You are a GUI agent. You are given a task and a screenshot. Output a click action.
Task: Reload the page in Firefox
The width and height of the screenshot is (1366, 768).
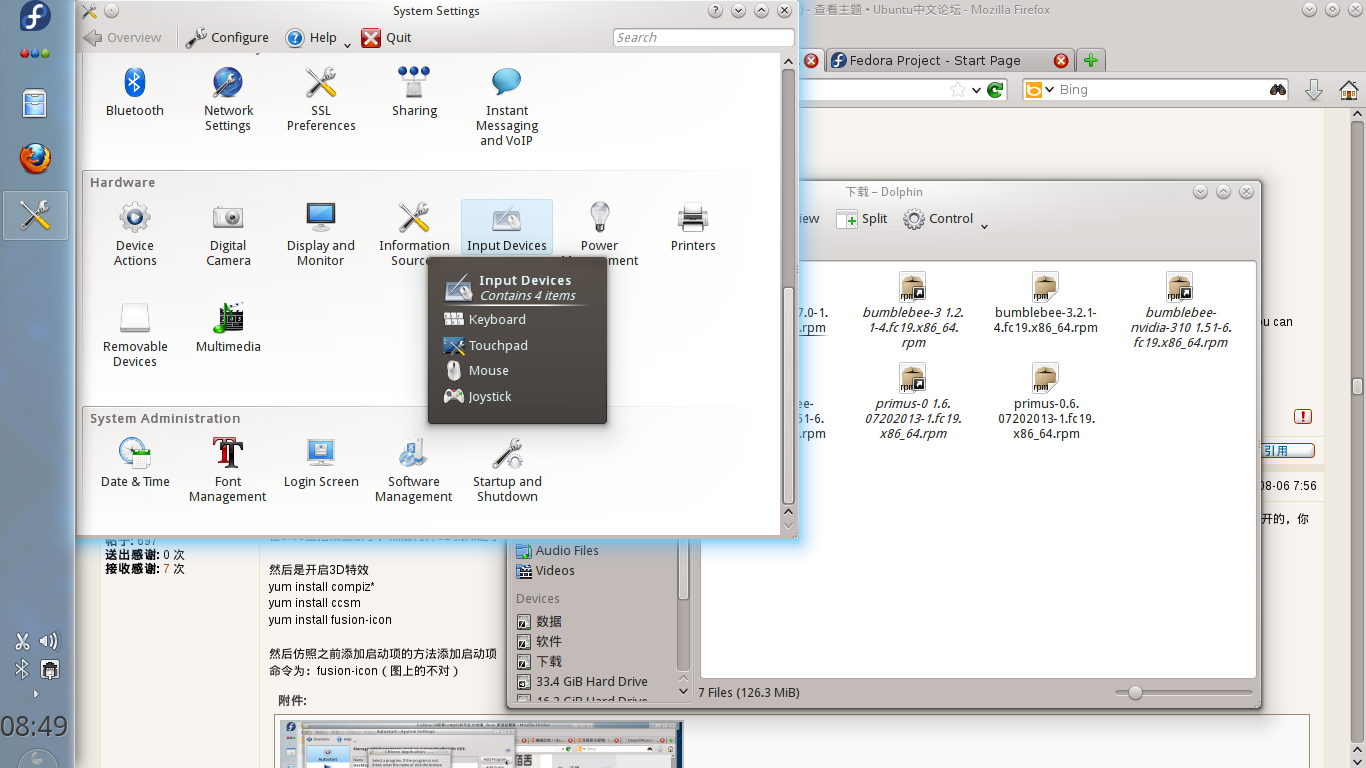tap(995, 89)
